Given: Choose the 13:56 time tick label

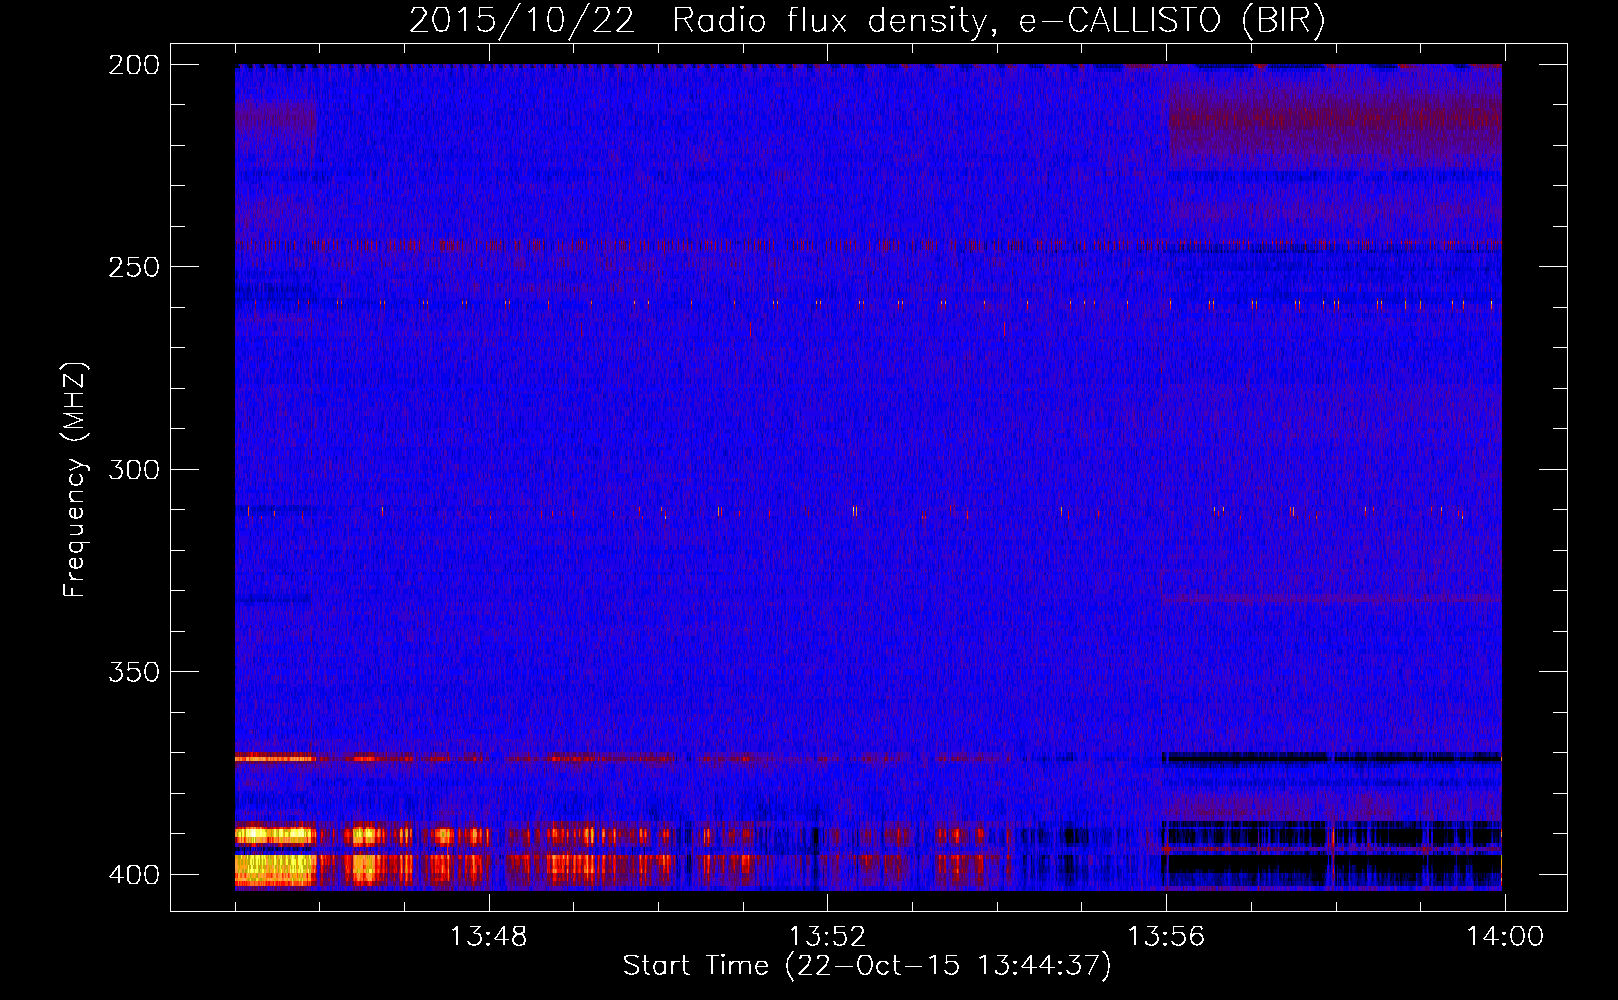Looking at the screenshot, I should coord(1166,937).
